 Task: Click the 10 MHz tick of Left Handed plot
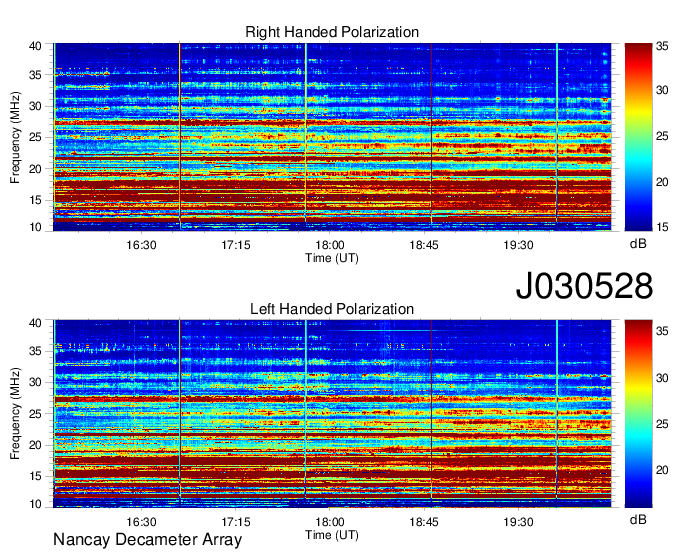tap(35, 504)
